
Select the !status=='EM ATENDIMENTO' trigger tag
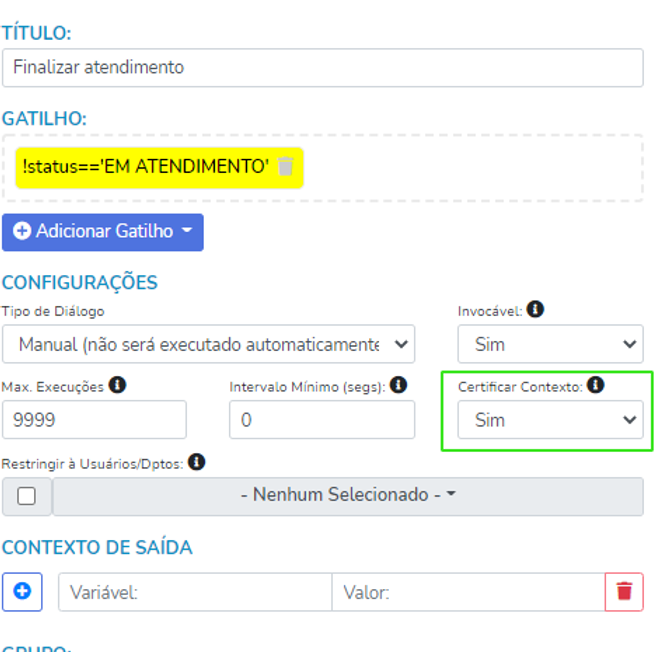(145, 166)
